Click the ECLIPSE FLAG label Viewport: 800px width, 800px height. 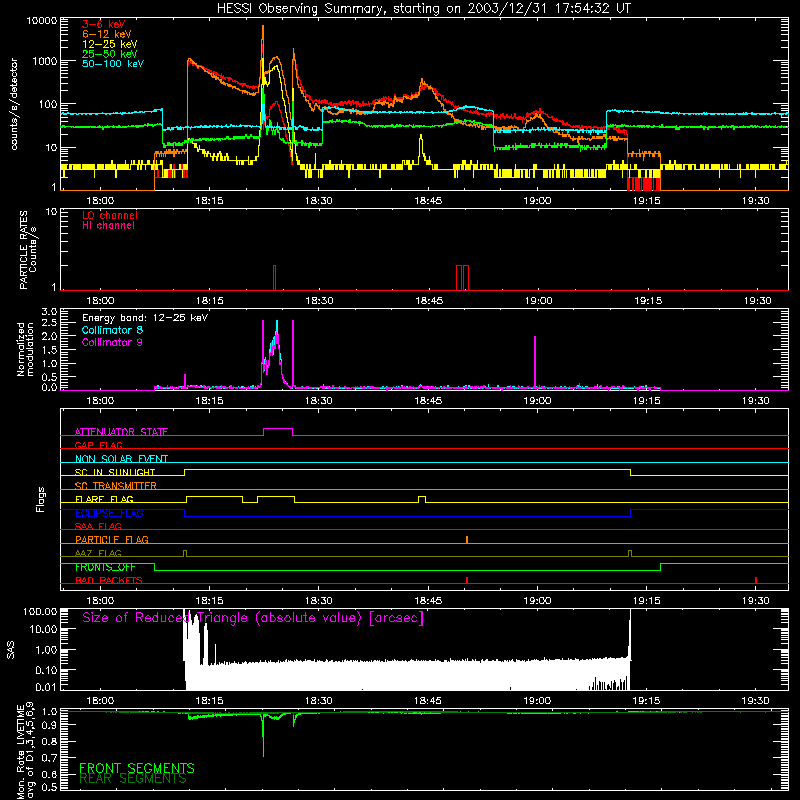(x=109, y=513)
